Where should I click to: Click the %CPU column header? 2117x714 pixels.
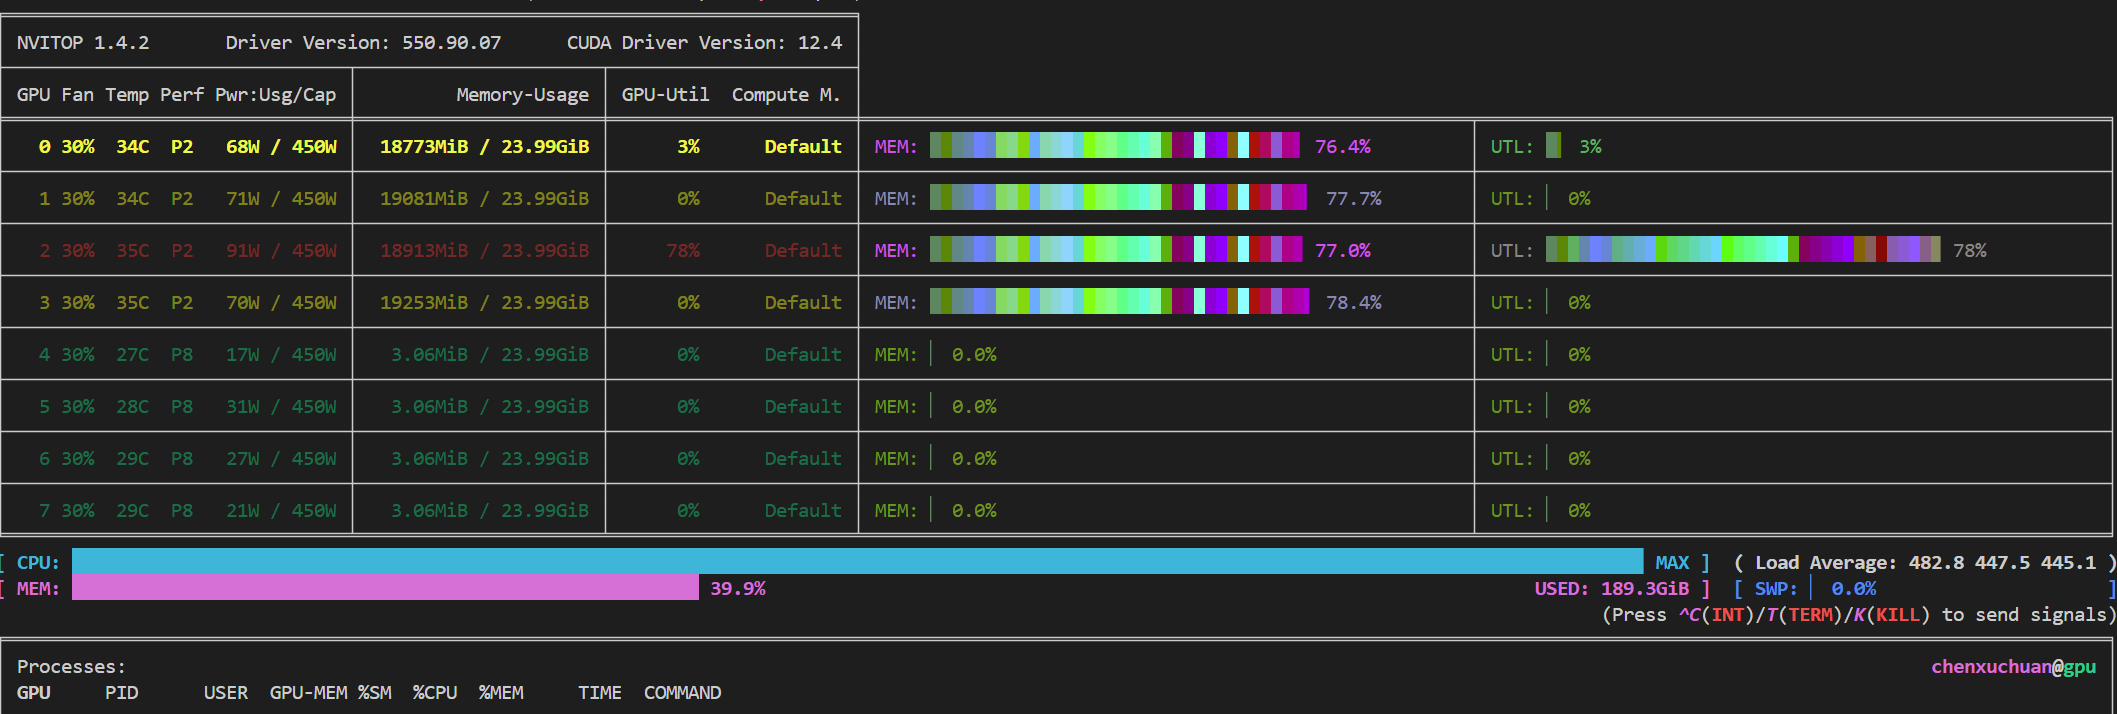point(435,693)
